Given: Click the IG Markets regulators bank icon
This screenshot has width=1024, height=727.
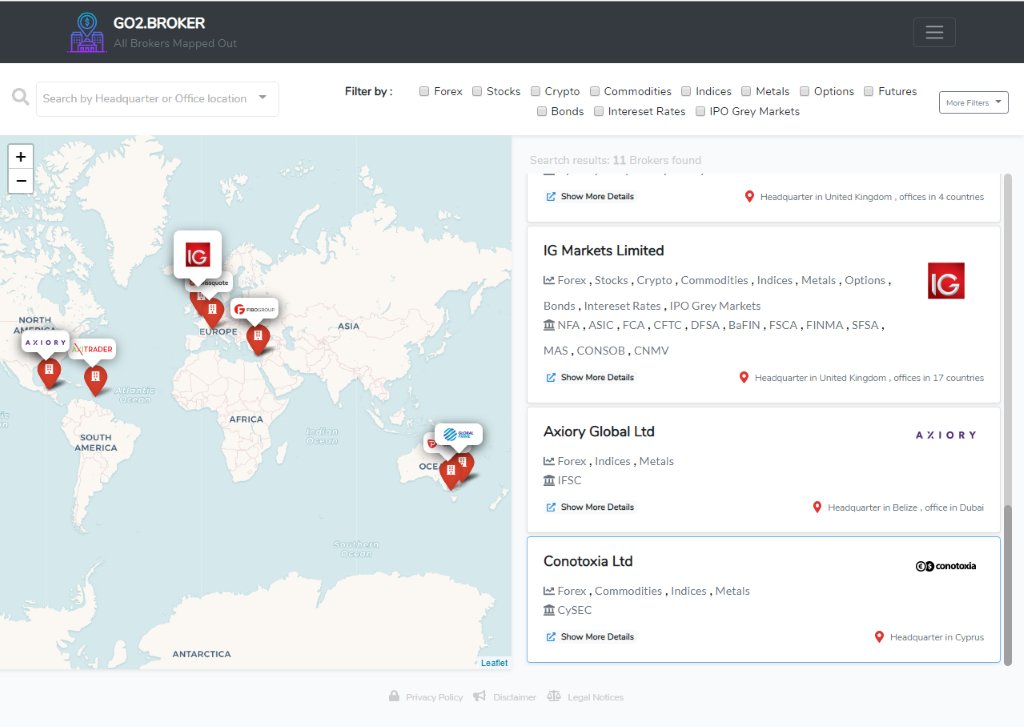Looking at the screenshot, I should pos(549,325).
